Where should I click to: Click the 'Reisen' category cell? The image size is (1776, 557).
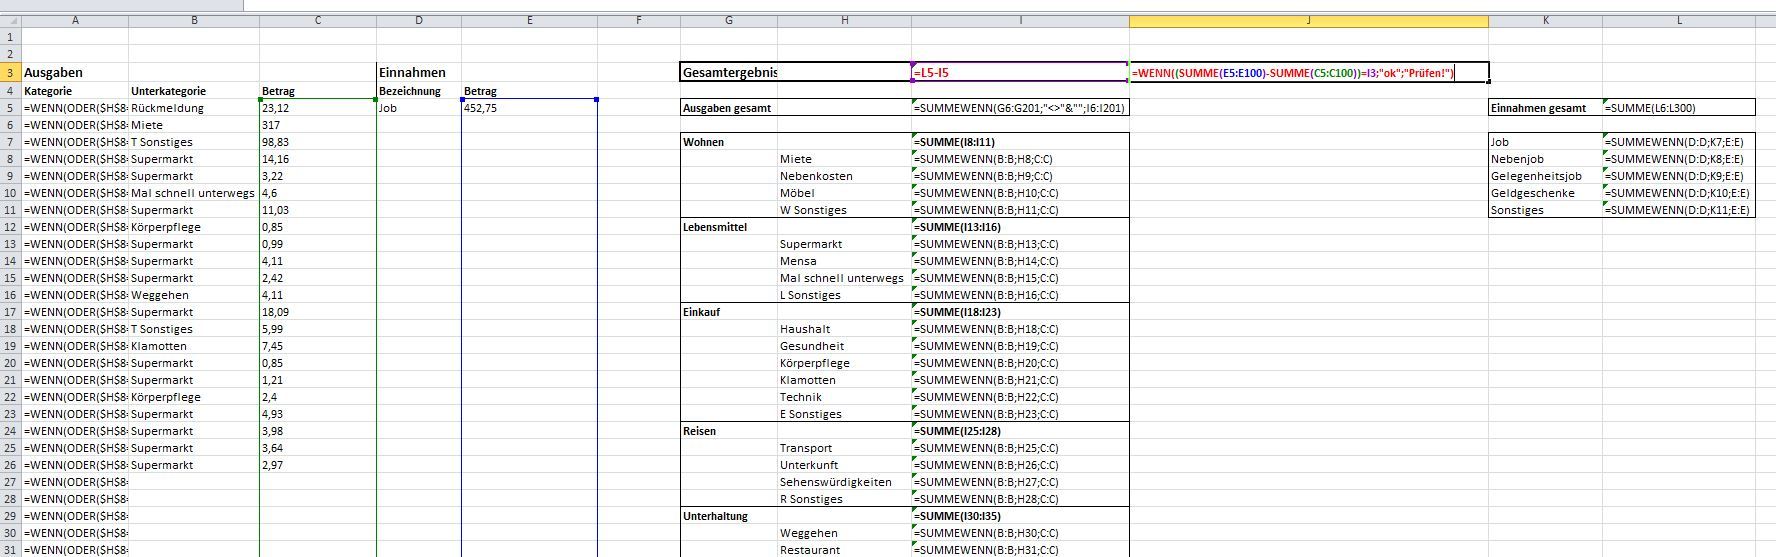point(728,431)
